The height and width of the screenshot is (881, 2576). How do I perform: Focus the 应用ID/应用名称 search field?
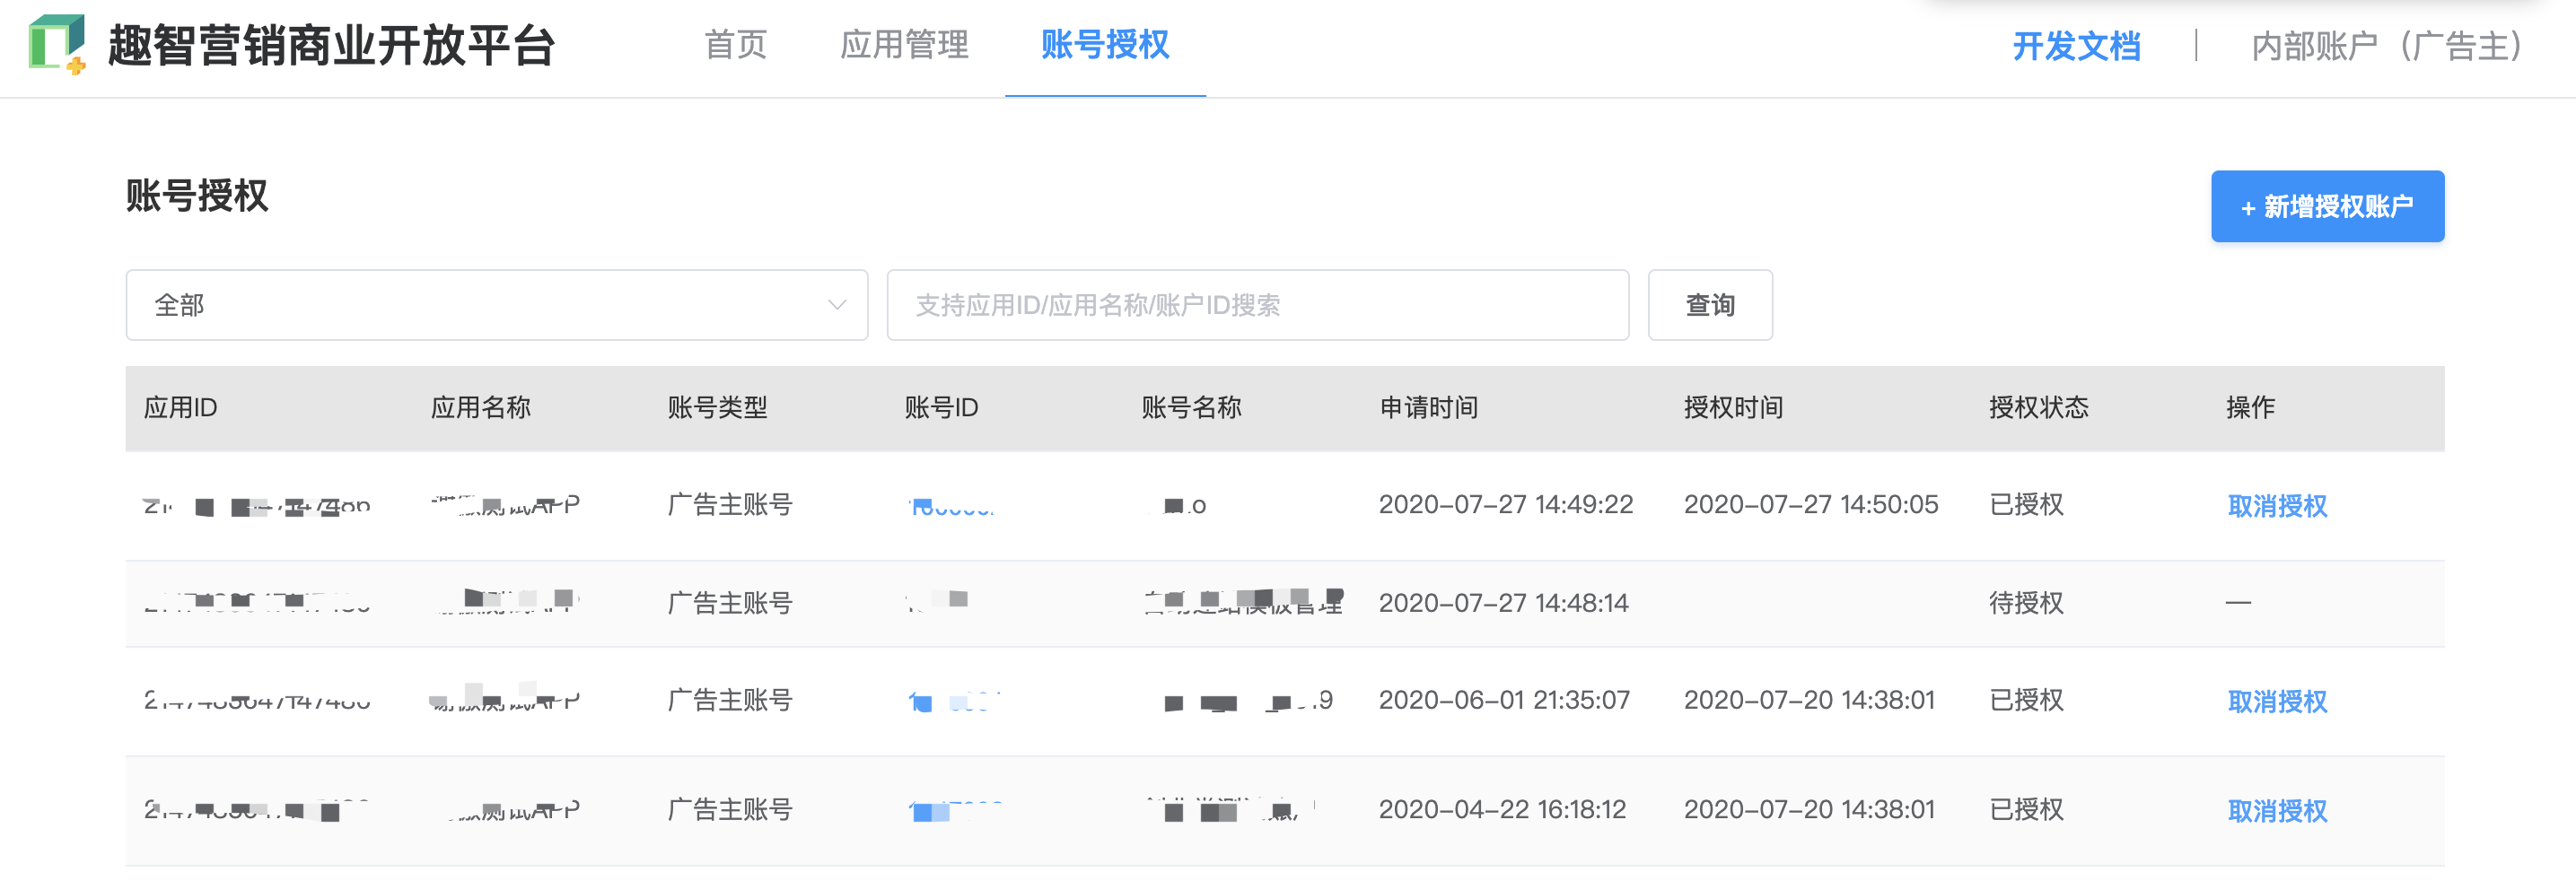tap(1258, 305)
